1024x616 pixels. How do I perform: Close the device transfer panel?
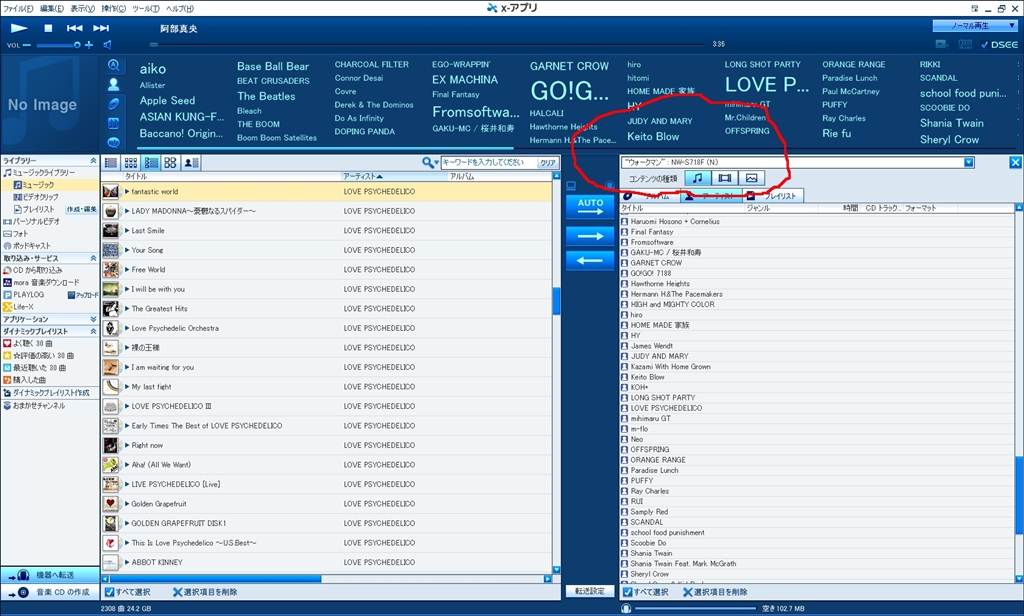(1016, 163)
